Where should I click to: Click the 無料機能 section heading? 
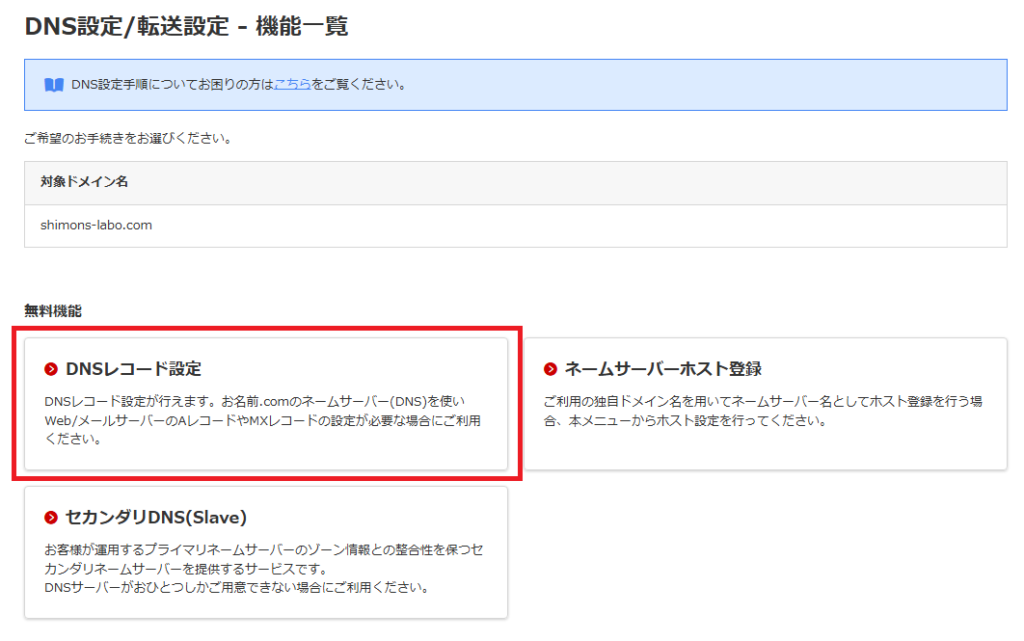click(53, 311)
